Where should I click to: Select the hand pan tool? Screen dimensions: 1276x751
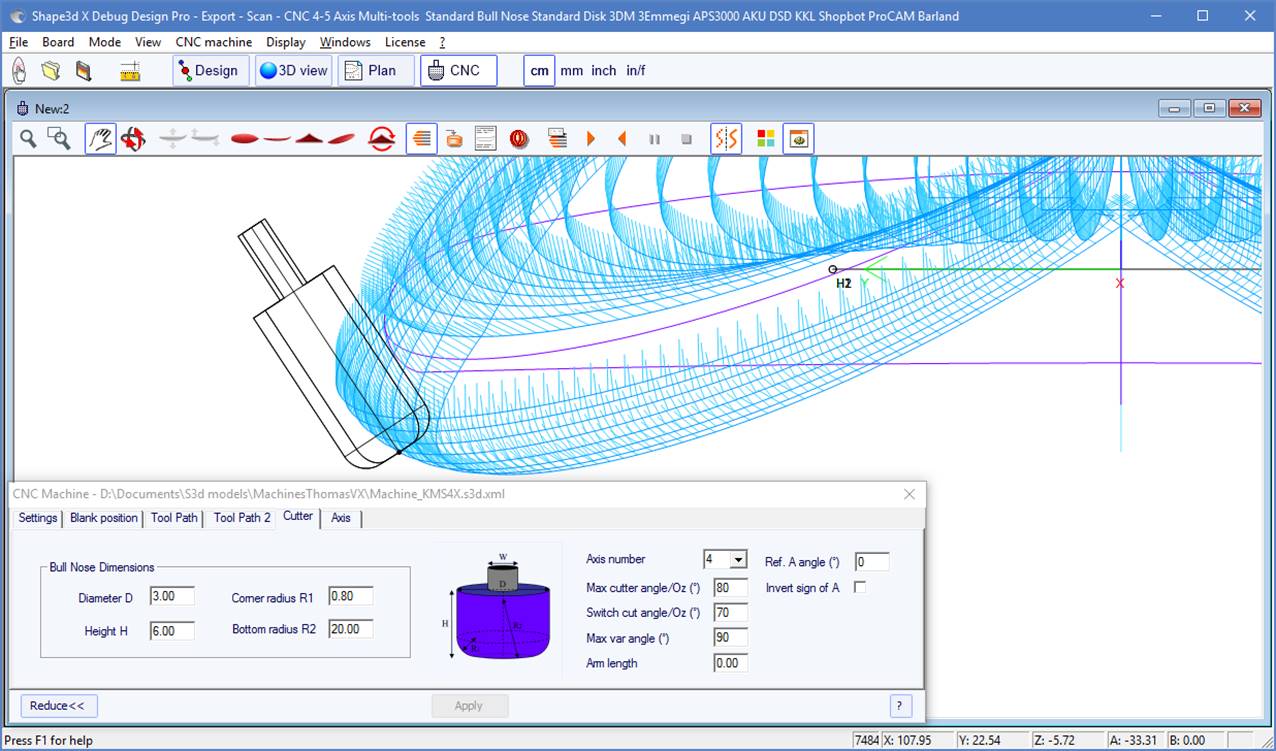pos(100,139)
